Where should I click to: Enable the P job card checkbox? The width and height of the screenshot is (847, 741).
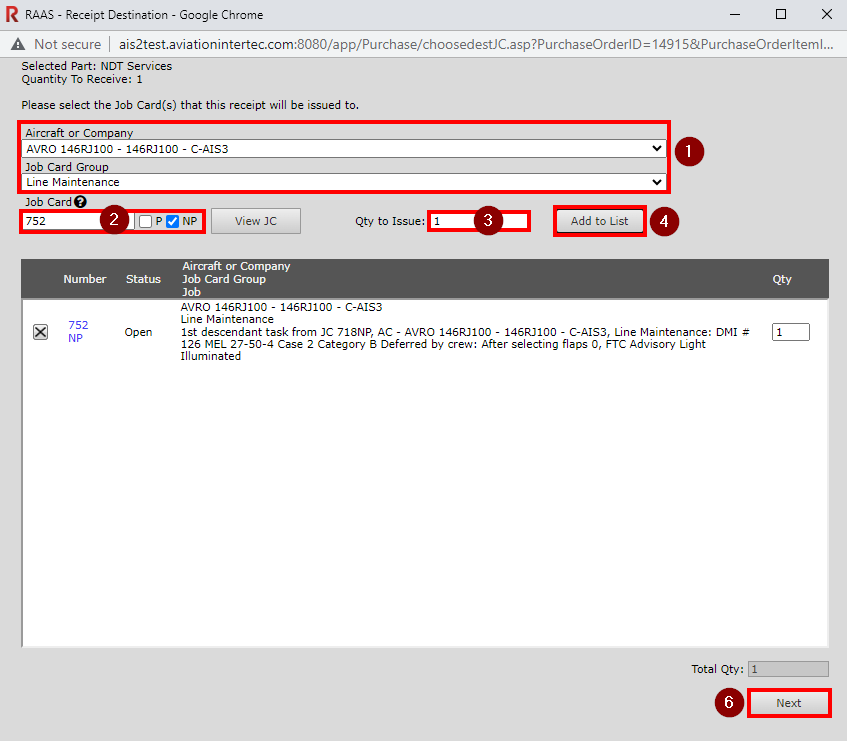(x=145, y=221)
